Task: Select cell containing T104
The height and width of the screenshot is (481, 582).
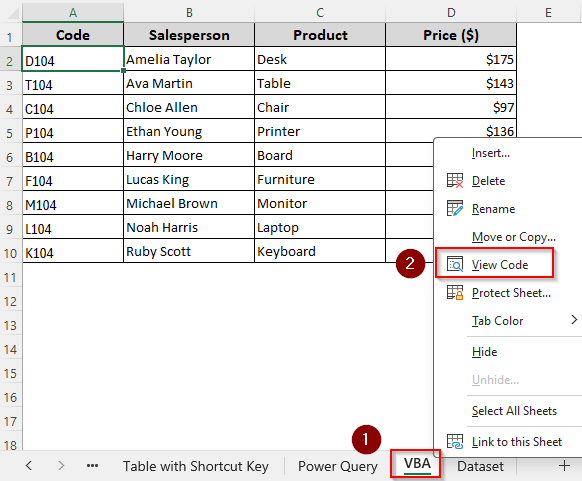Action: tap(73, 83)
